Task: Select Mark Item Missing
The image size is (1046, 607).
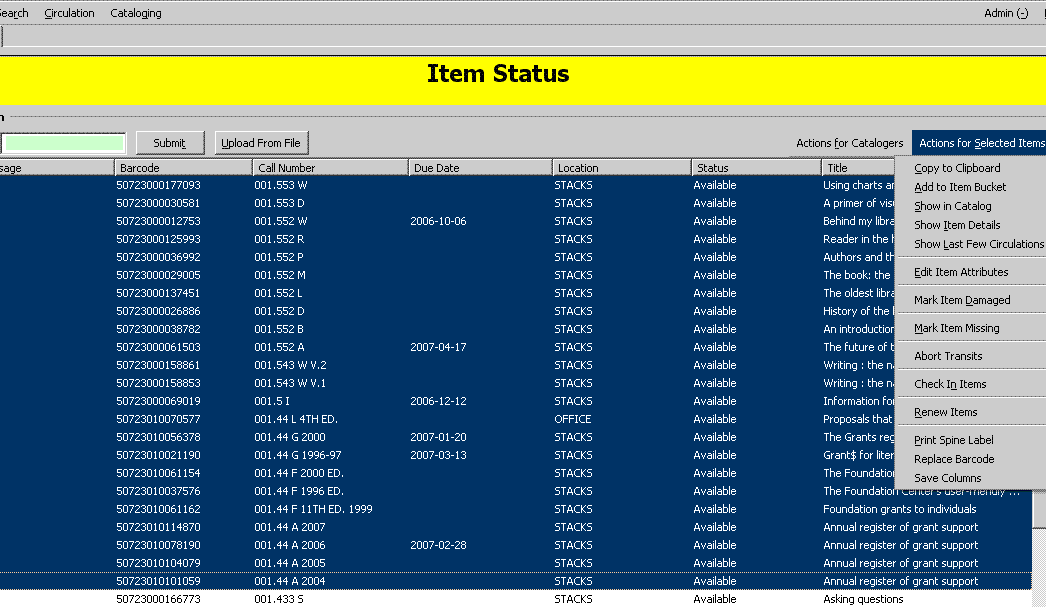Action: click(956, 328)
